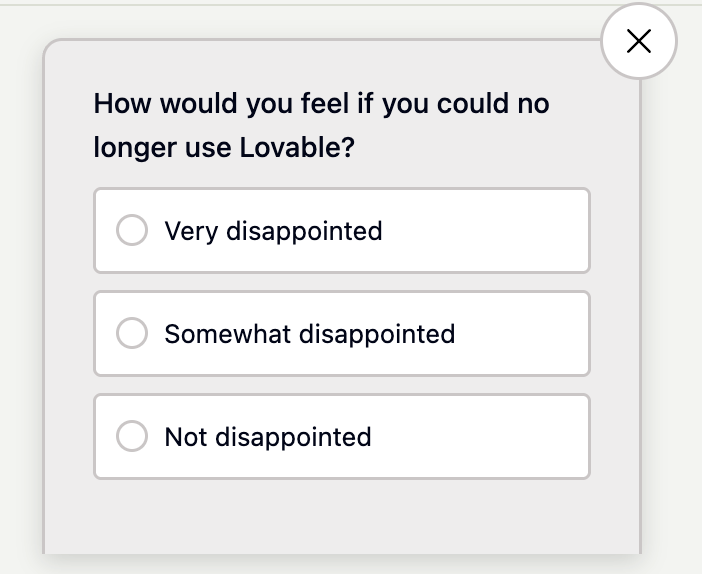Choose the Not disappointed answer card
This screenshot has height=574, width=702.
[x=342, y=437]
